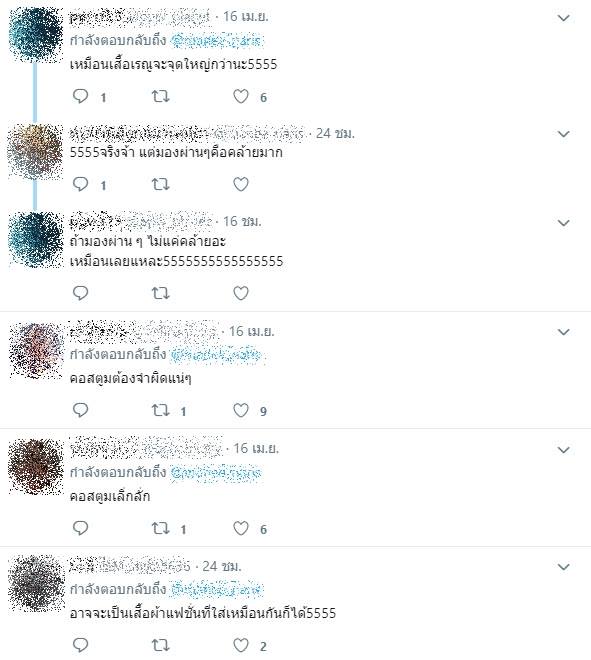Open mentioned user link in last tweet
The image size is (591, 660).
[x=216, y=589]
